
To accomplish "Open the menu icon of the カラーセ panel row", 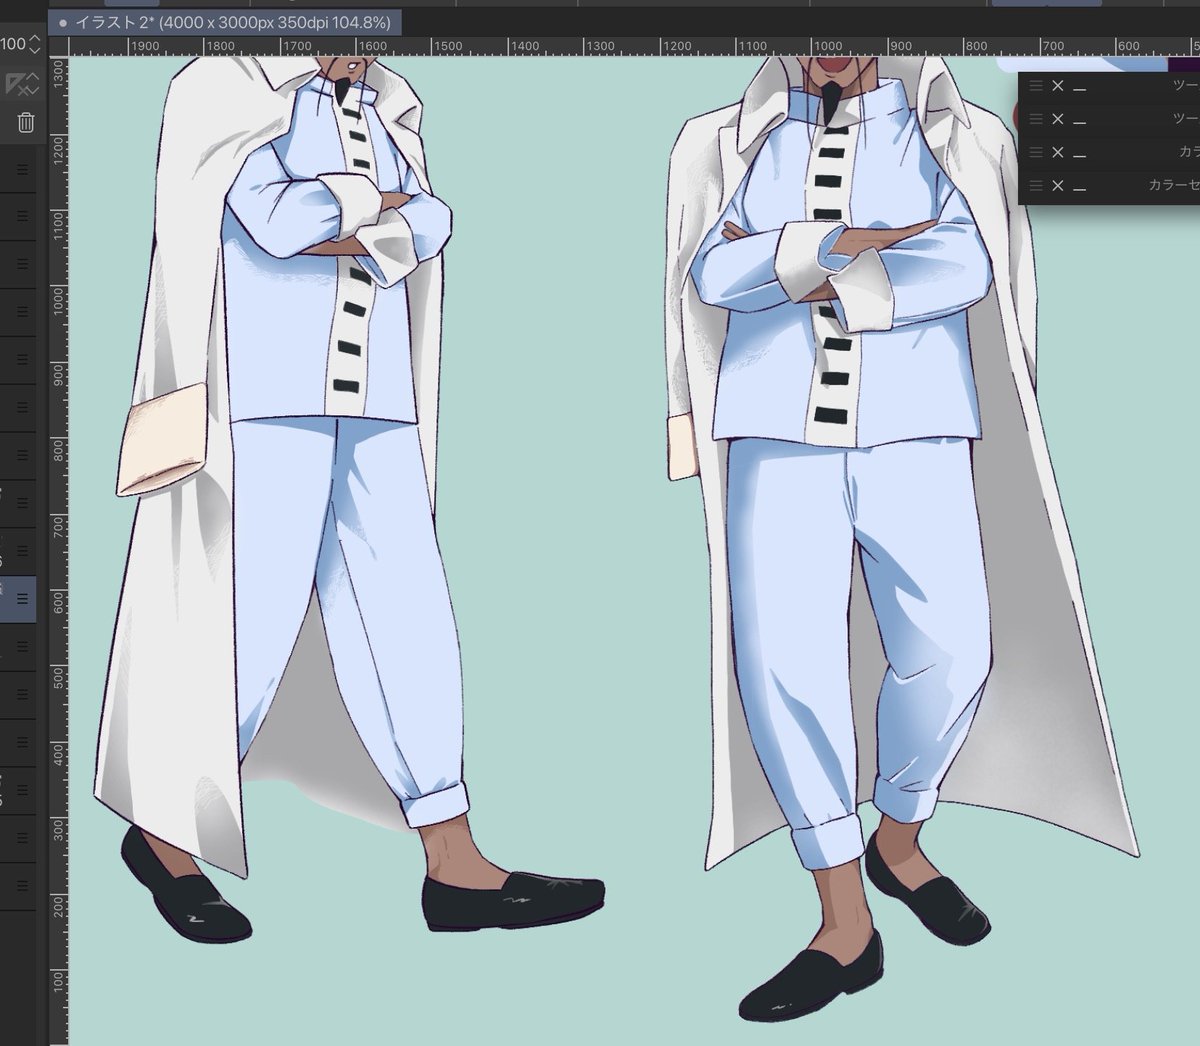I will (x=1036, y=186).
